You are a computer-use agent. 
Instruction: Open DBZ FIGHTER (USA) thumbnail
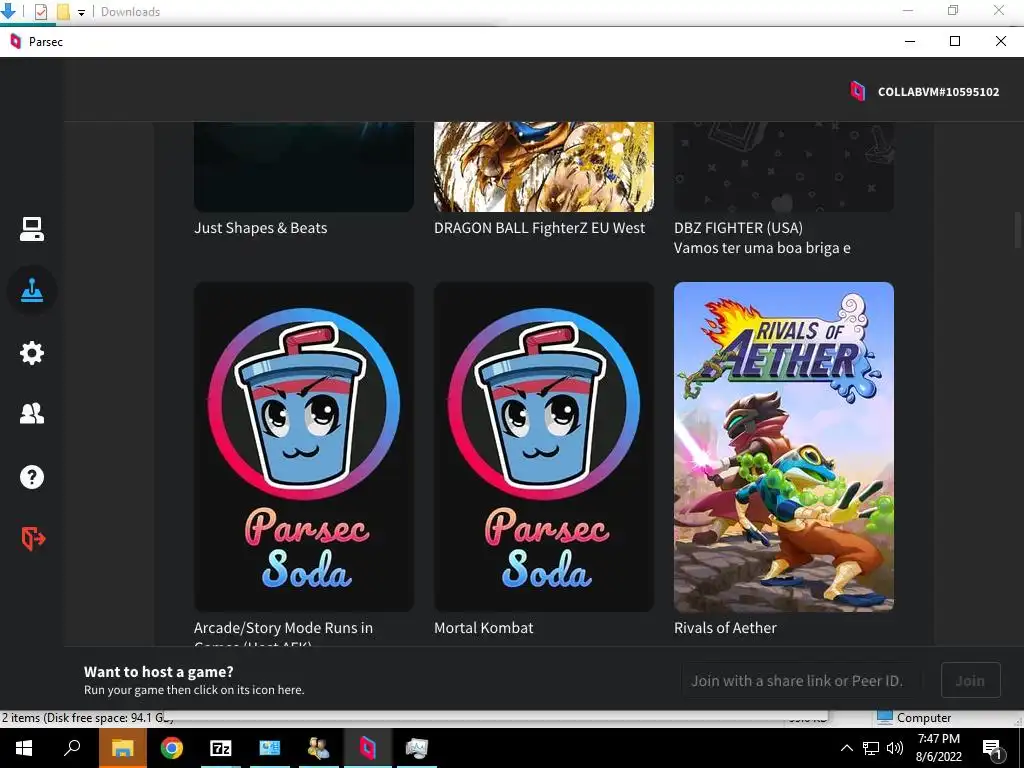click(x=784, y=167)
